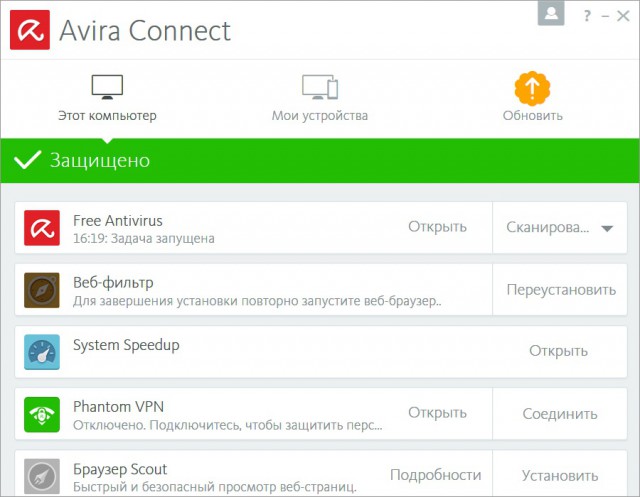Click the Веб-фильтр title text
Screen dimensions: 640x497
pos(113,283)
